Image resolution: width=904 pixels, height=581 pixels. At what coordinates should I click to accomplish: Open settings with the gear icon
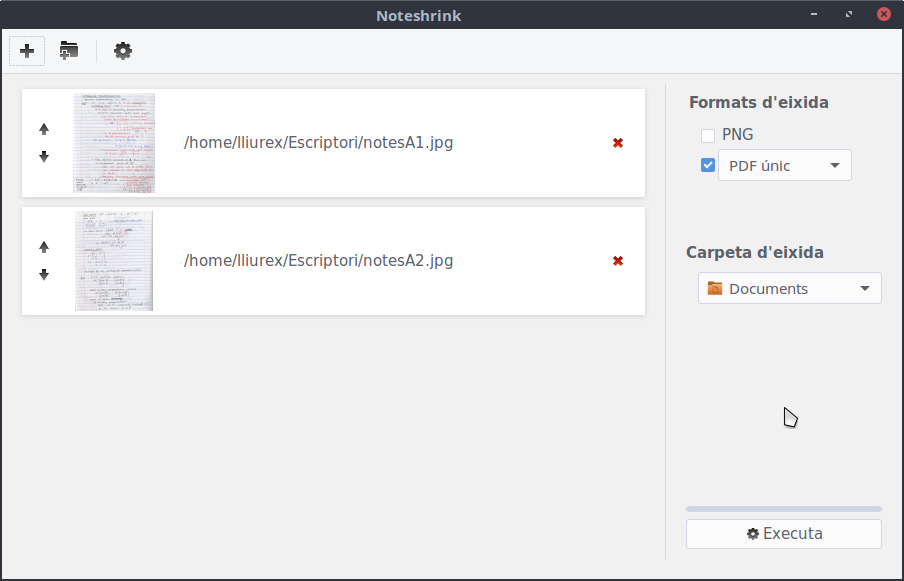123,51
